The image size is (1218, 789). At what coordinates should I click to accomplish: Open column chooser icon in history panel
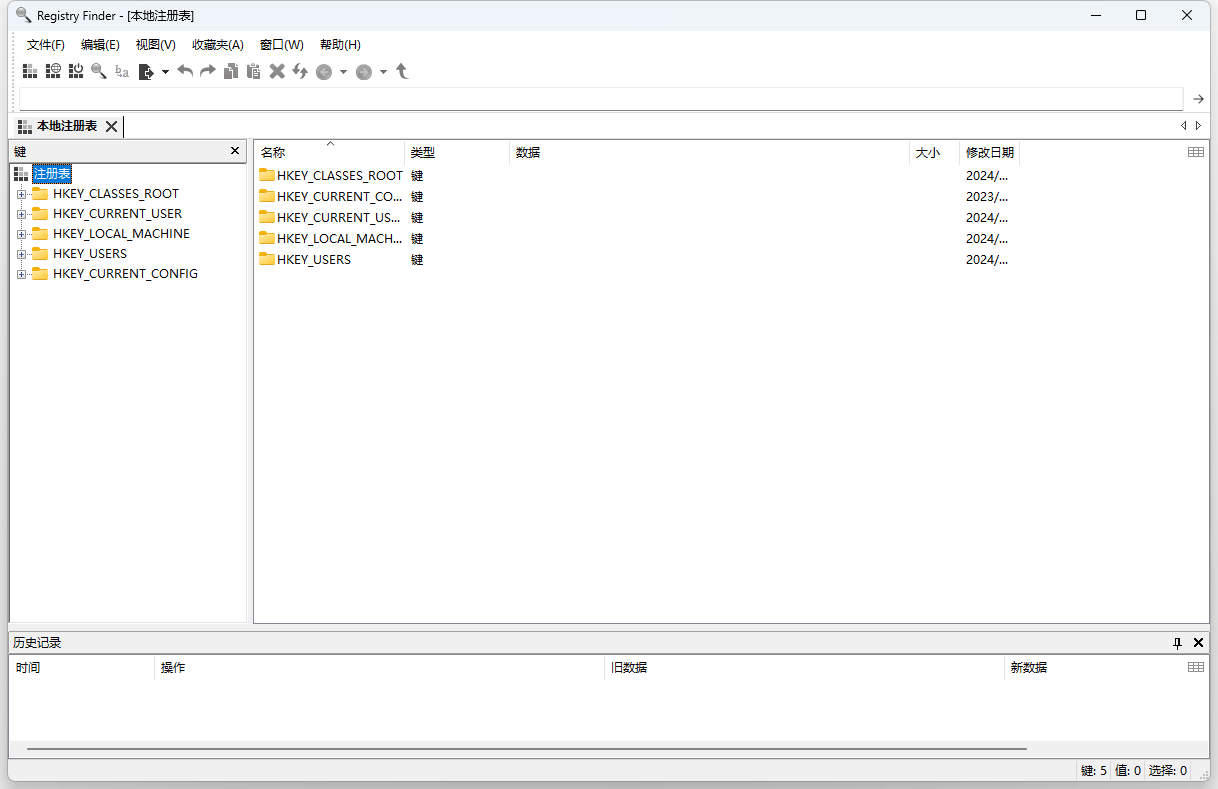tap(1196, 667)
